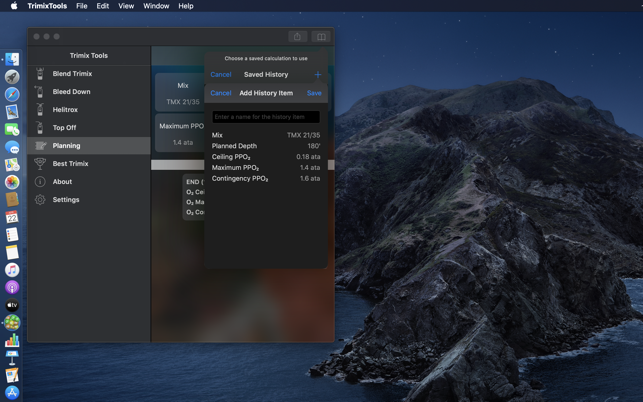Screen dimensions: 643x402
Task: Select the Maximum PPO card behind popover
Action: pyautogui.click(x=180, y=133)
